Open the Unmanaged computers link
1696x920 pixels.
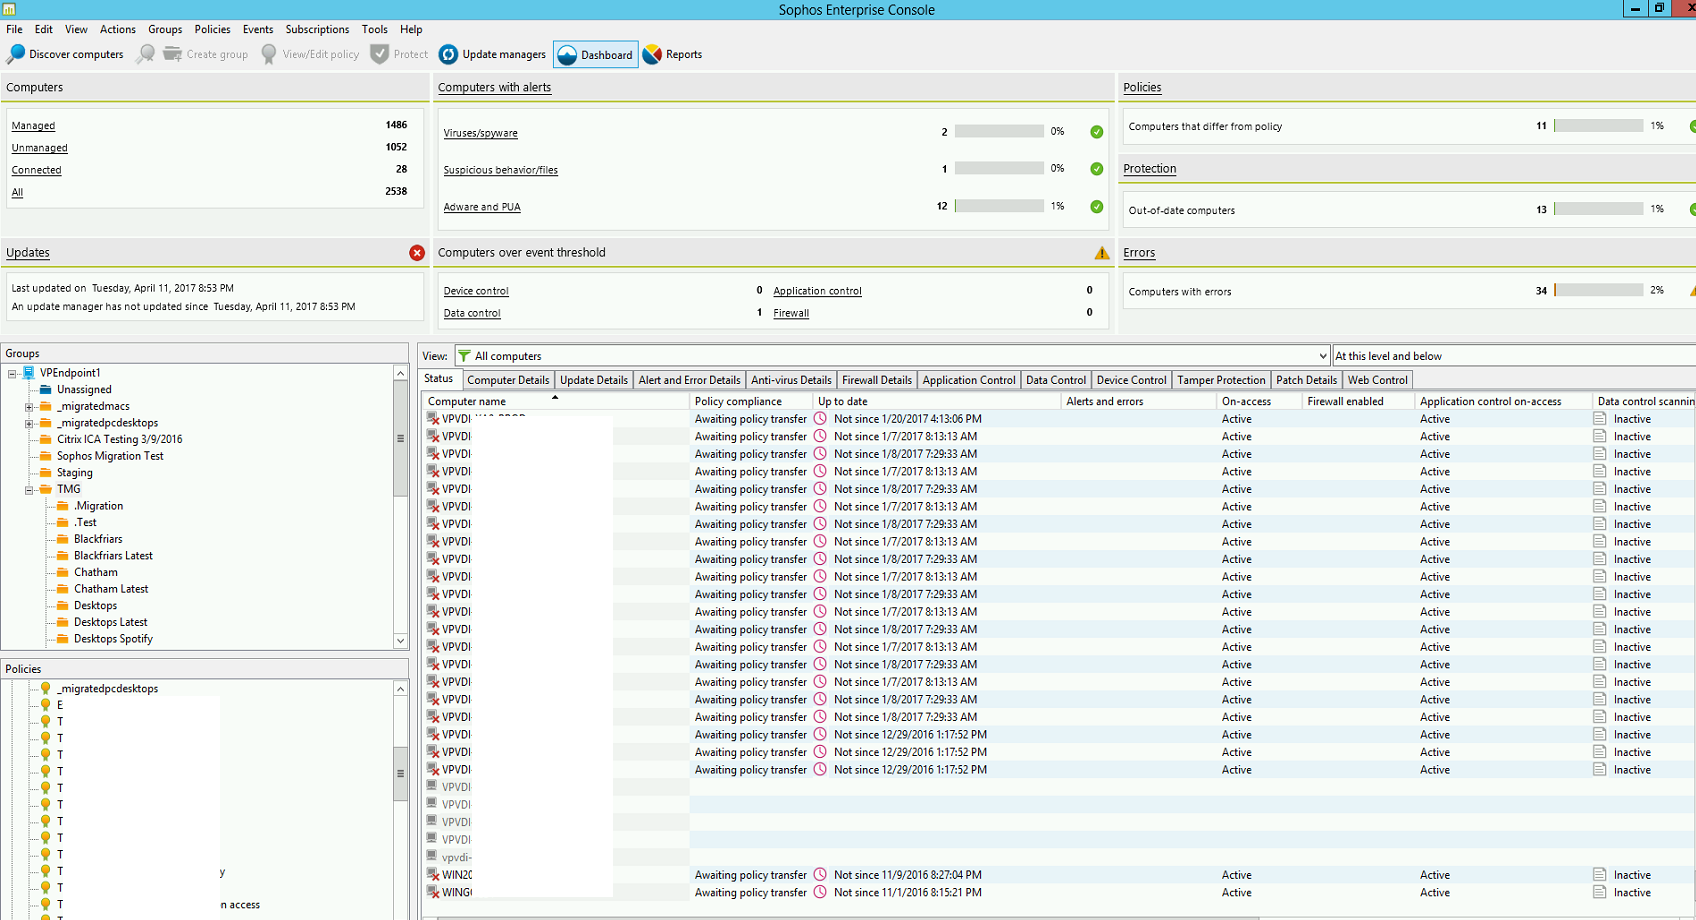click(x=40, y=148)
